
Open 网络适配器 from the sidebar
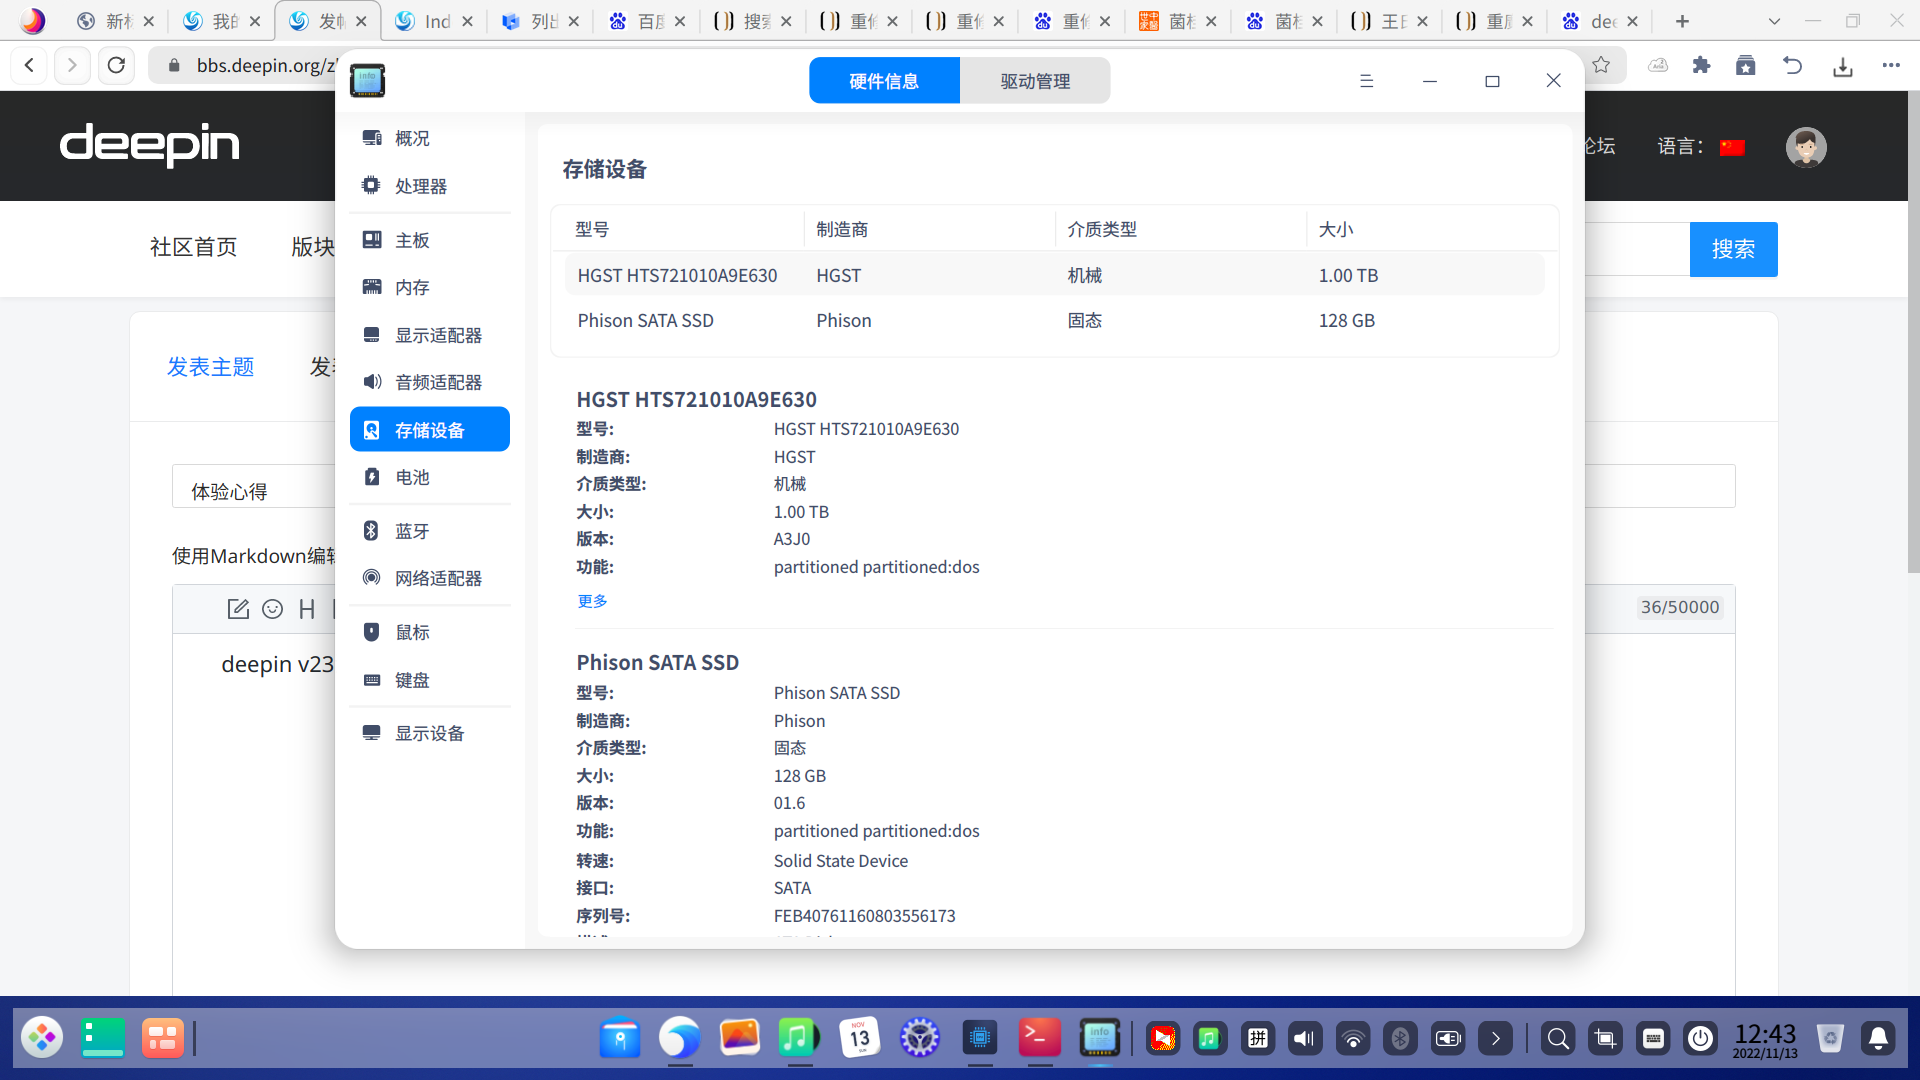click(437, 578)
